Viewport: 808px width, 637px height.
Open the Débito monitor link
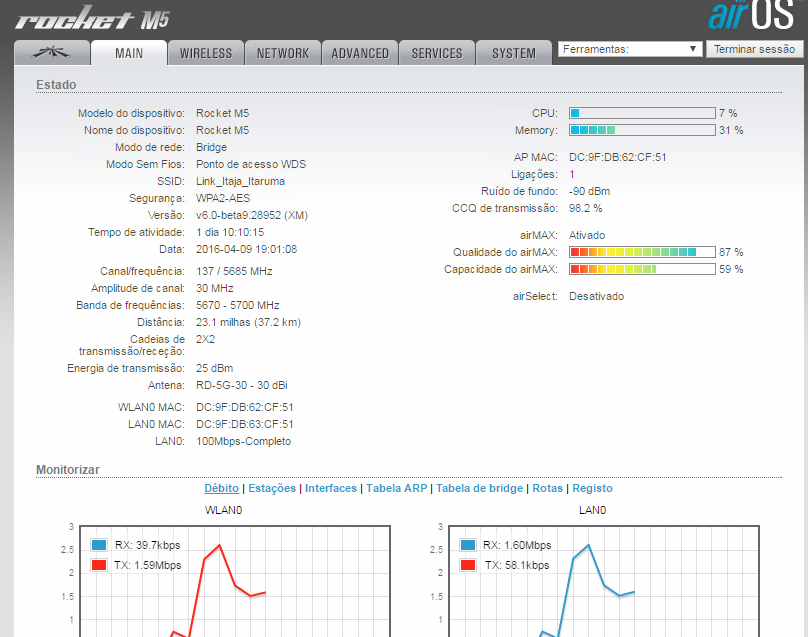point(222,488)
